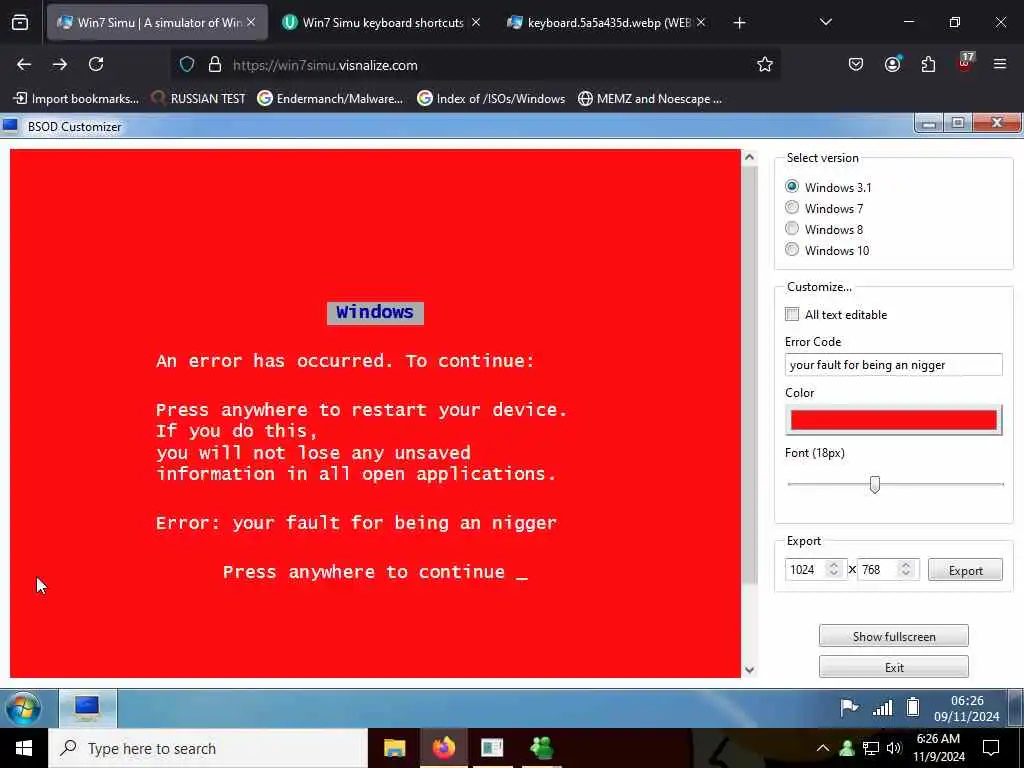The height and width of the screenshot is (768, 1024).
Task: Click the Windows title badge in preview
Action: pyautogui.click(x=375, y=313)
